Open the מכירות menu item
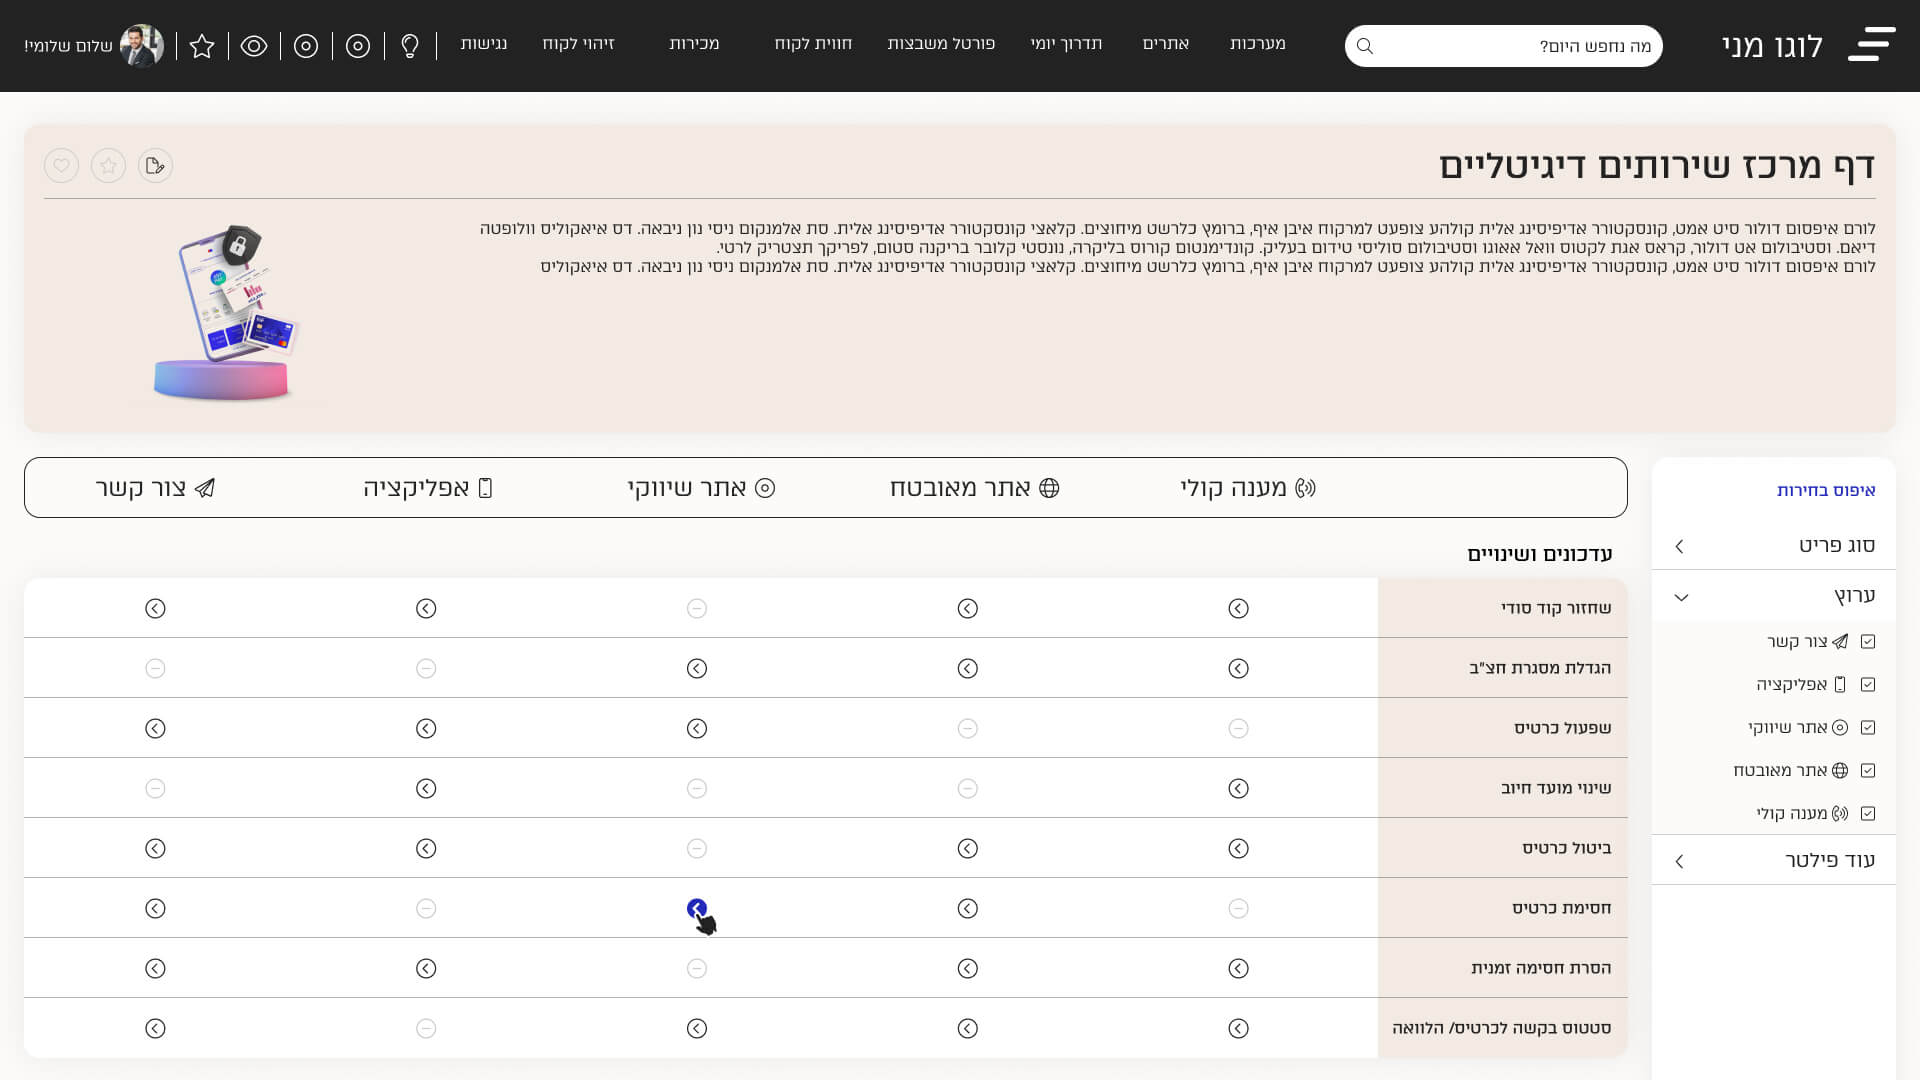Image resolution: width=1920 pixels, height=1080 pixels. (694, 44)
